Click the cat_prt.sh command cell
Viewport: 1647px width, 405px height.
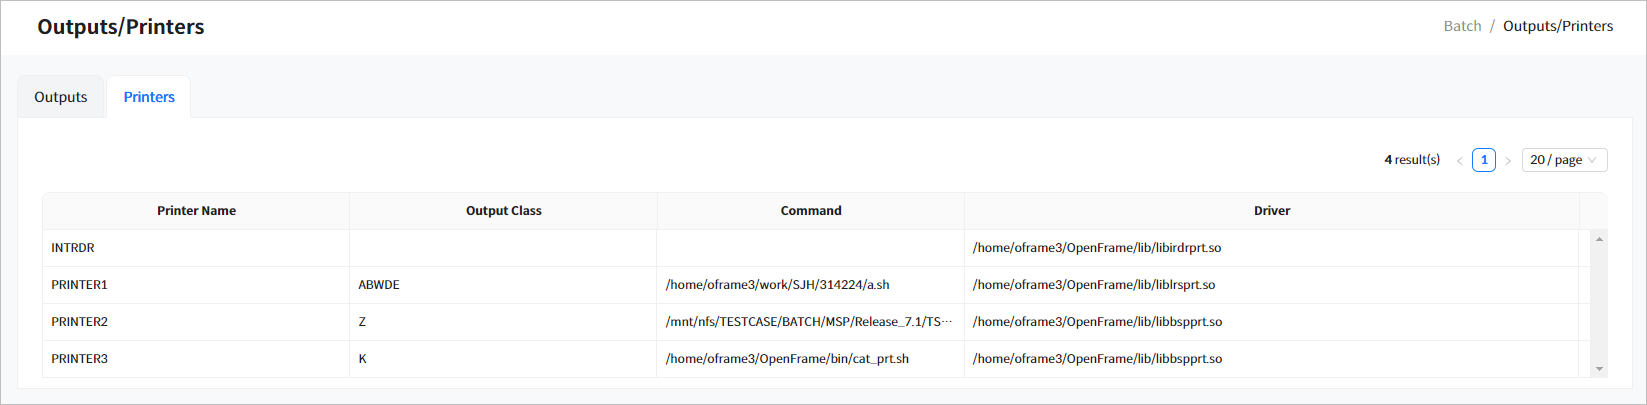787,359
